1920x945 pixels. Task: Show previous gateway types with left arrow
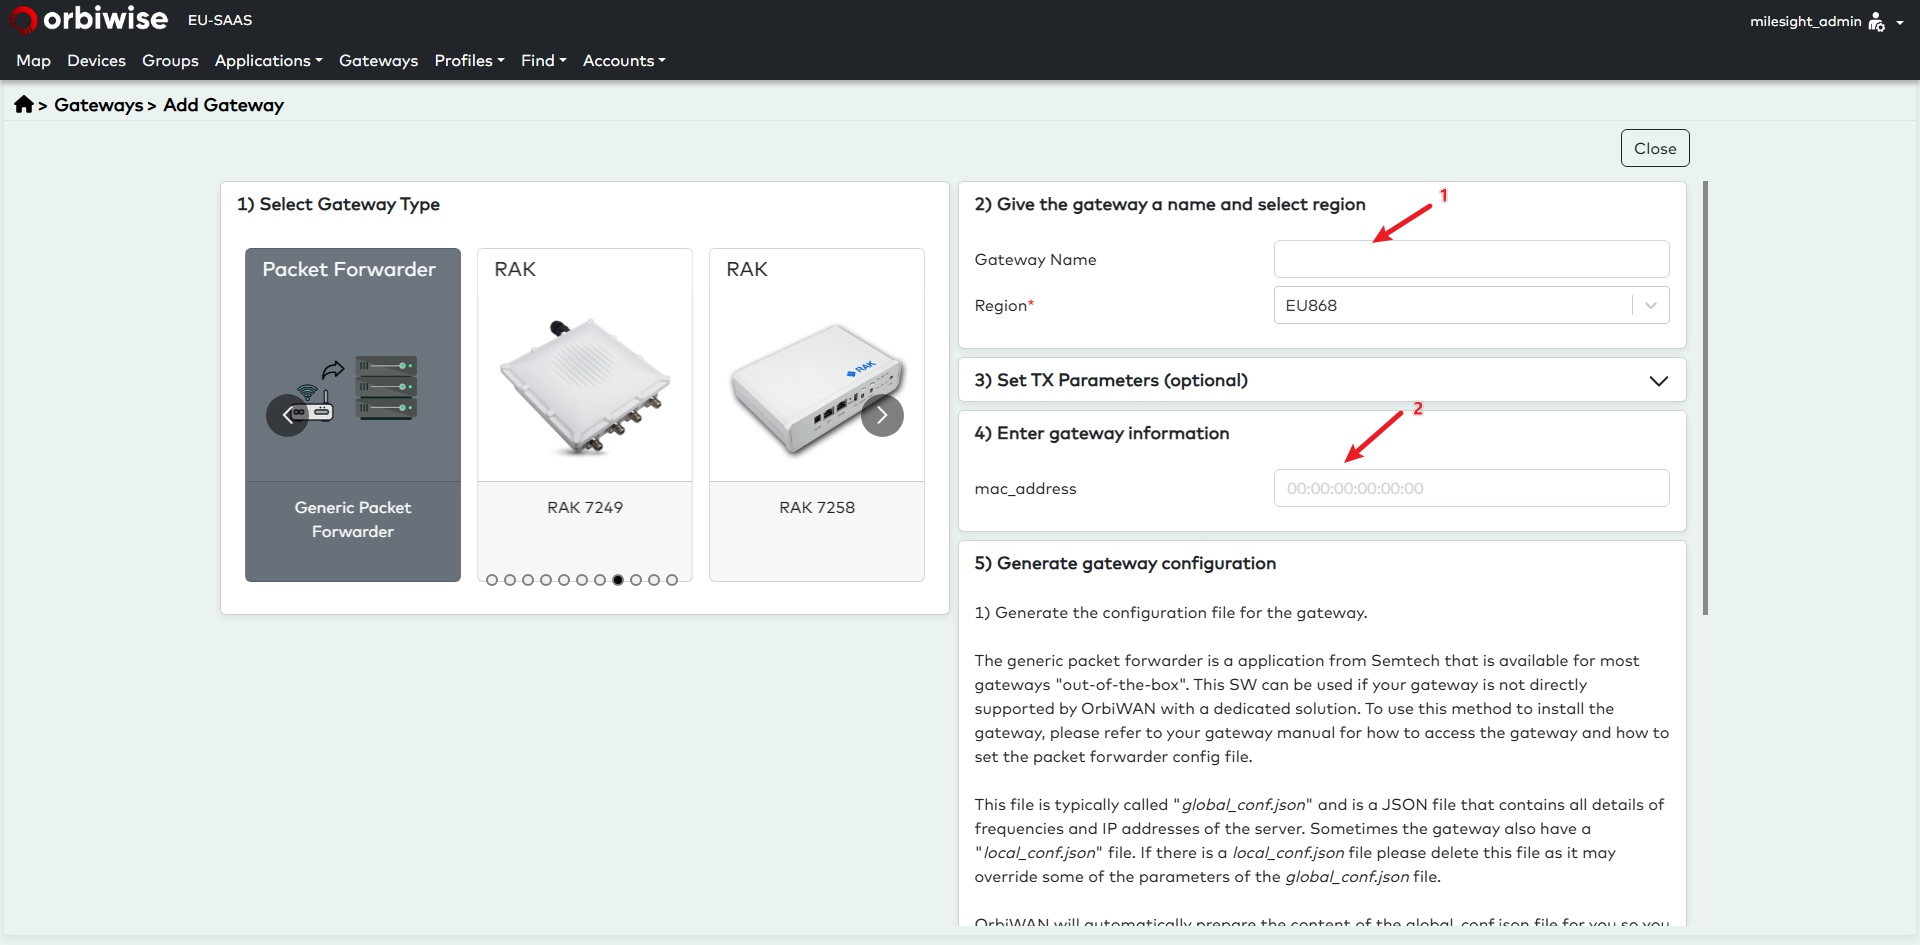click(287, 415)
